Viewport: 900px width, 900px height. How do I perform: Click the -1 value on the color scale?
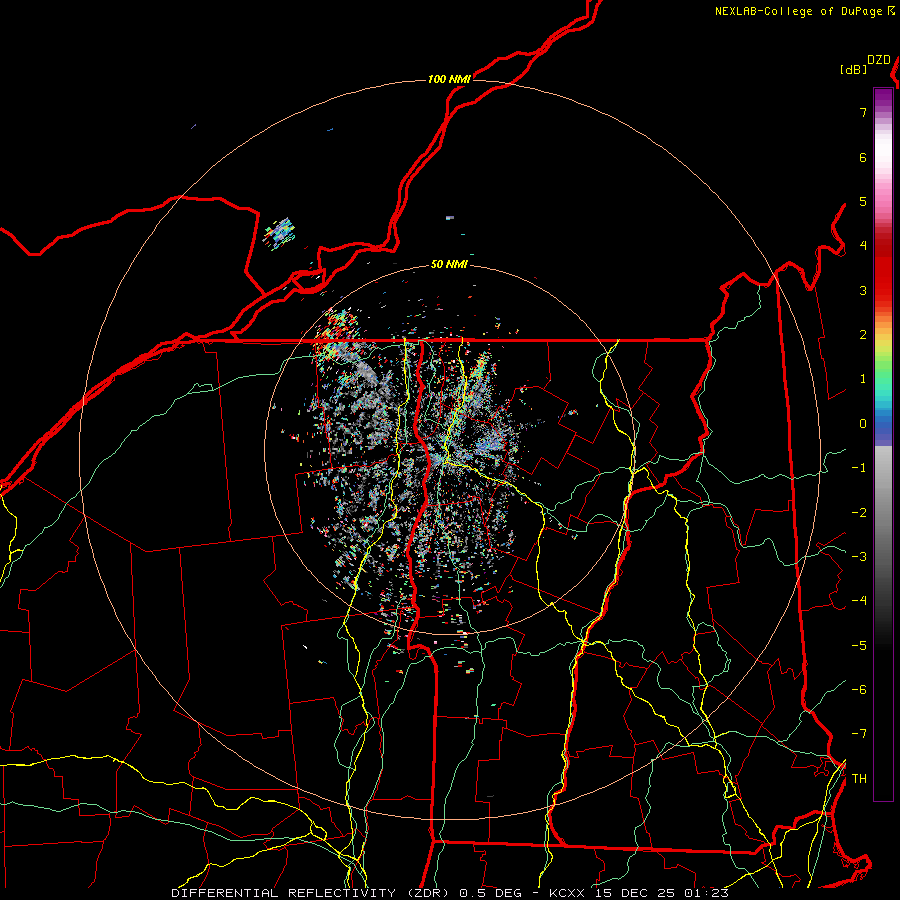[859, 468]
